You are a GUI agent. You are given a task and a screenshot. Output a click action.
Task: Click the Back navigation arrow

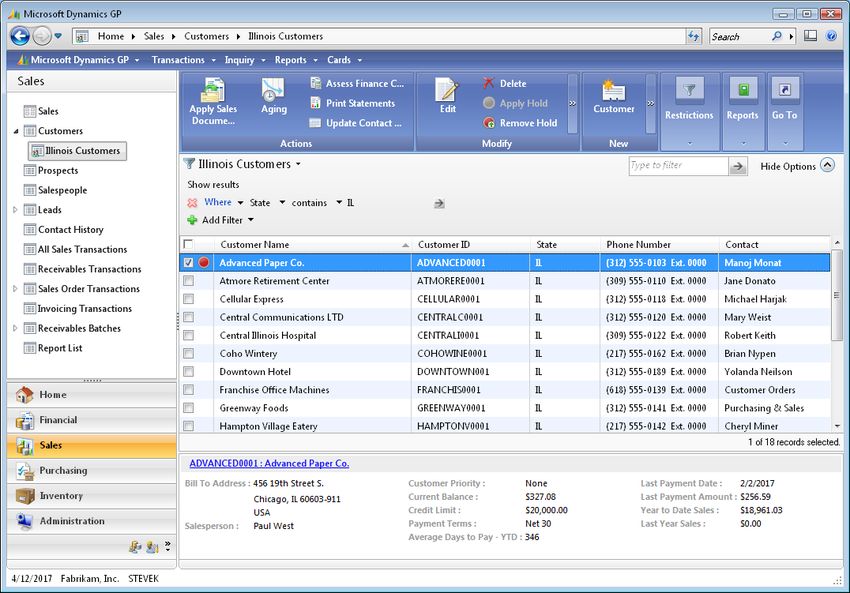[20, 36]
